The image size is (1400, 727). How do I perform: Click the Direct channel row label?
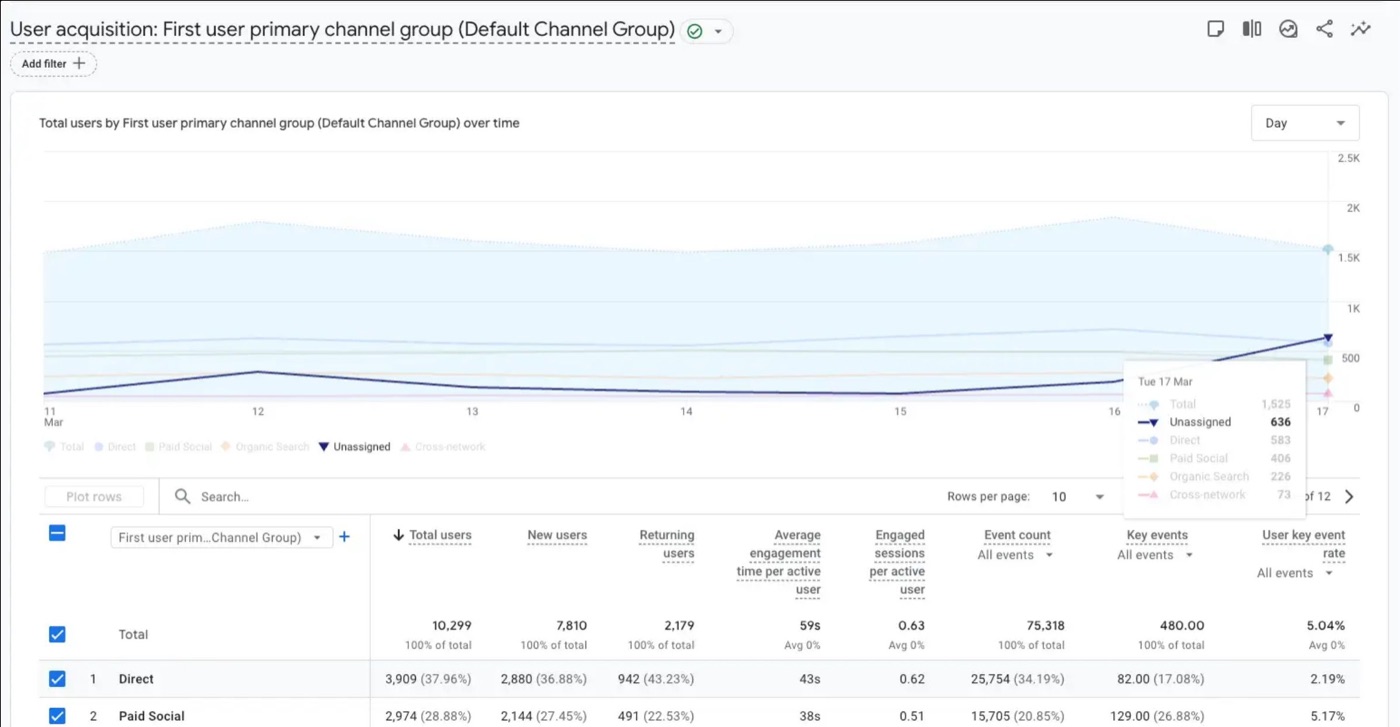[136, 679]
